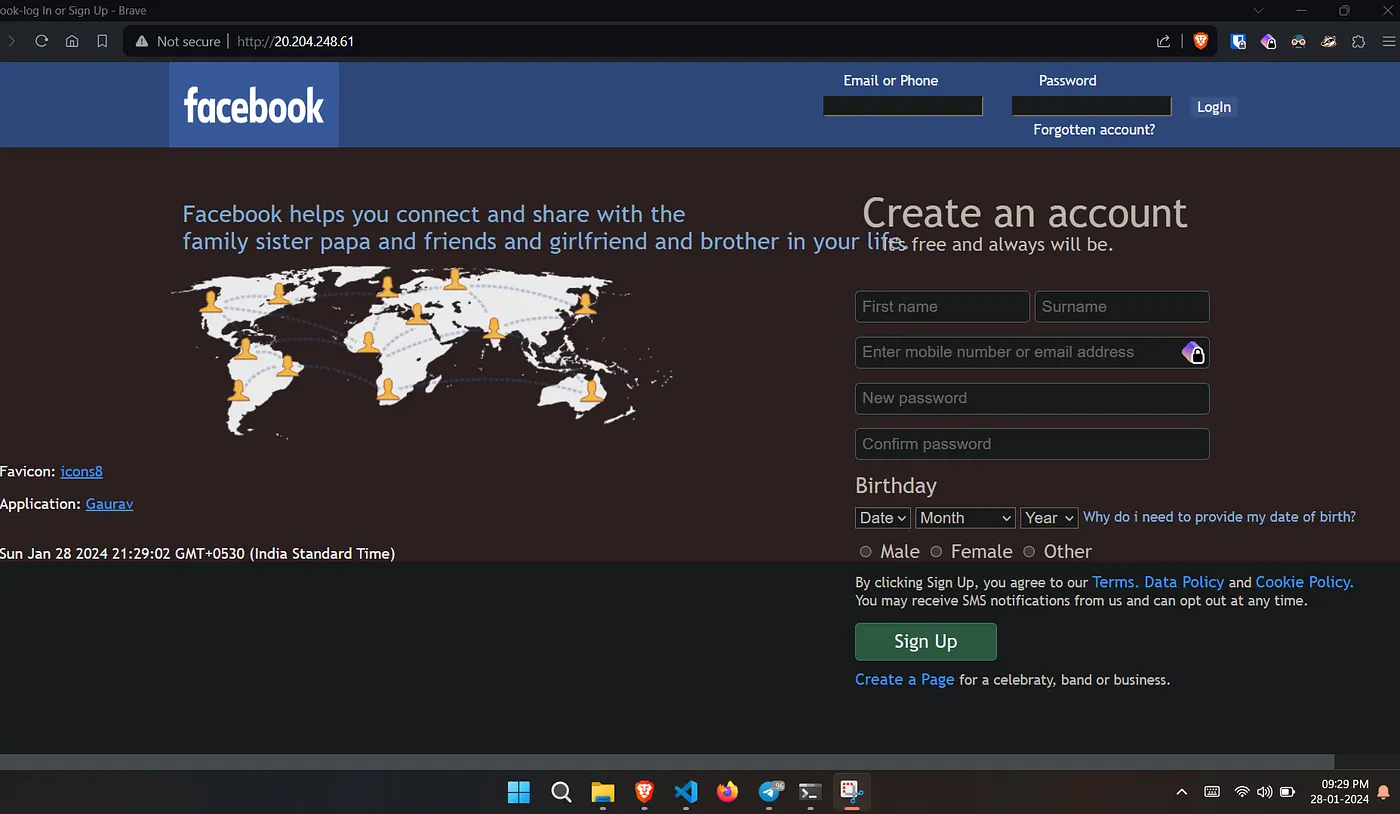This screenshot has height=814, width=1400.
Task: Open the share icon in address bar
Action: tap(1163, 41)
